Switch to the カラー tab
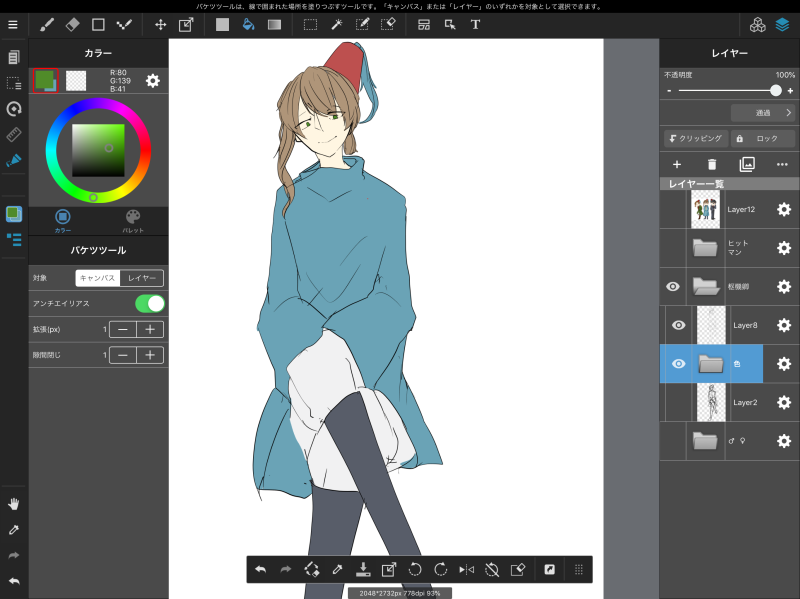This screenshot has width=800, height=599. 63,220
